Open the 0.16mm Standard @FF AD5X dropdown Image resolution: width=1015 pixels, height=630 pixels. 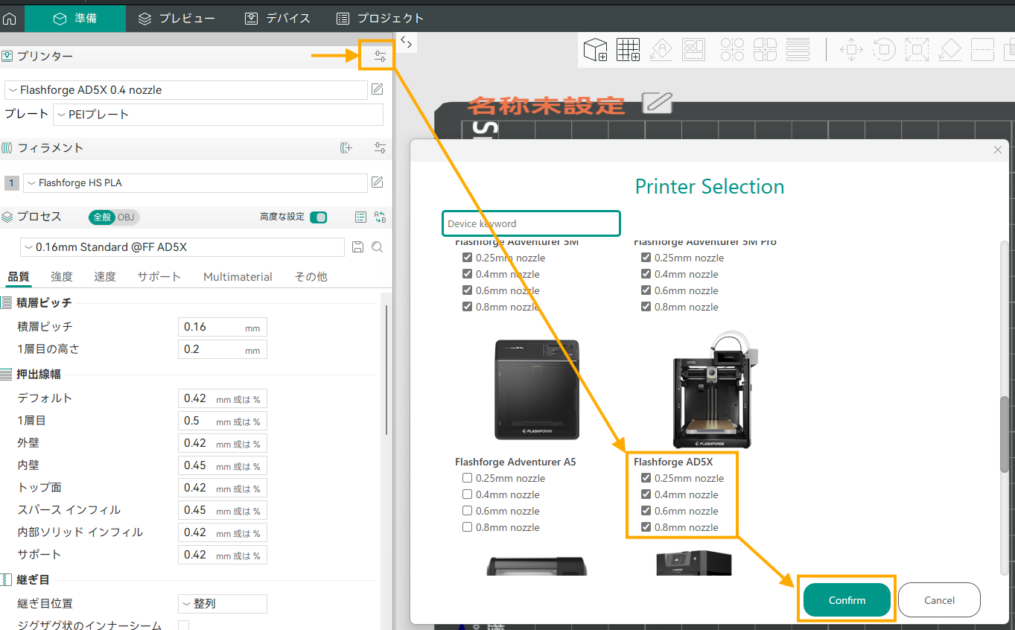point(183,247)
